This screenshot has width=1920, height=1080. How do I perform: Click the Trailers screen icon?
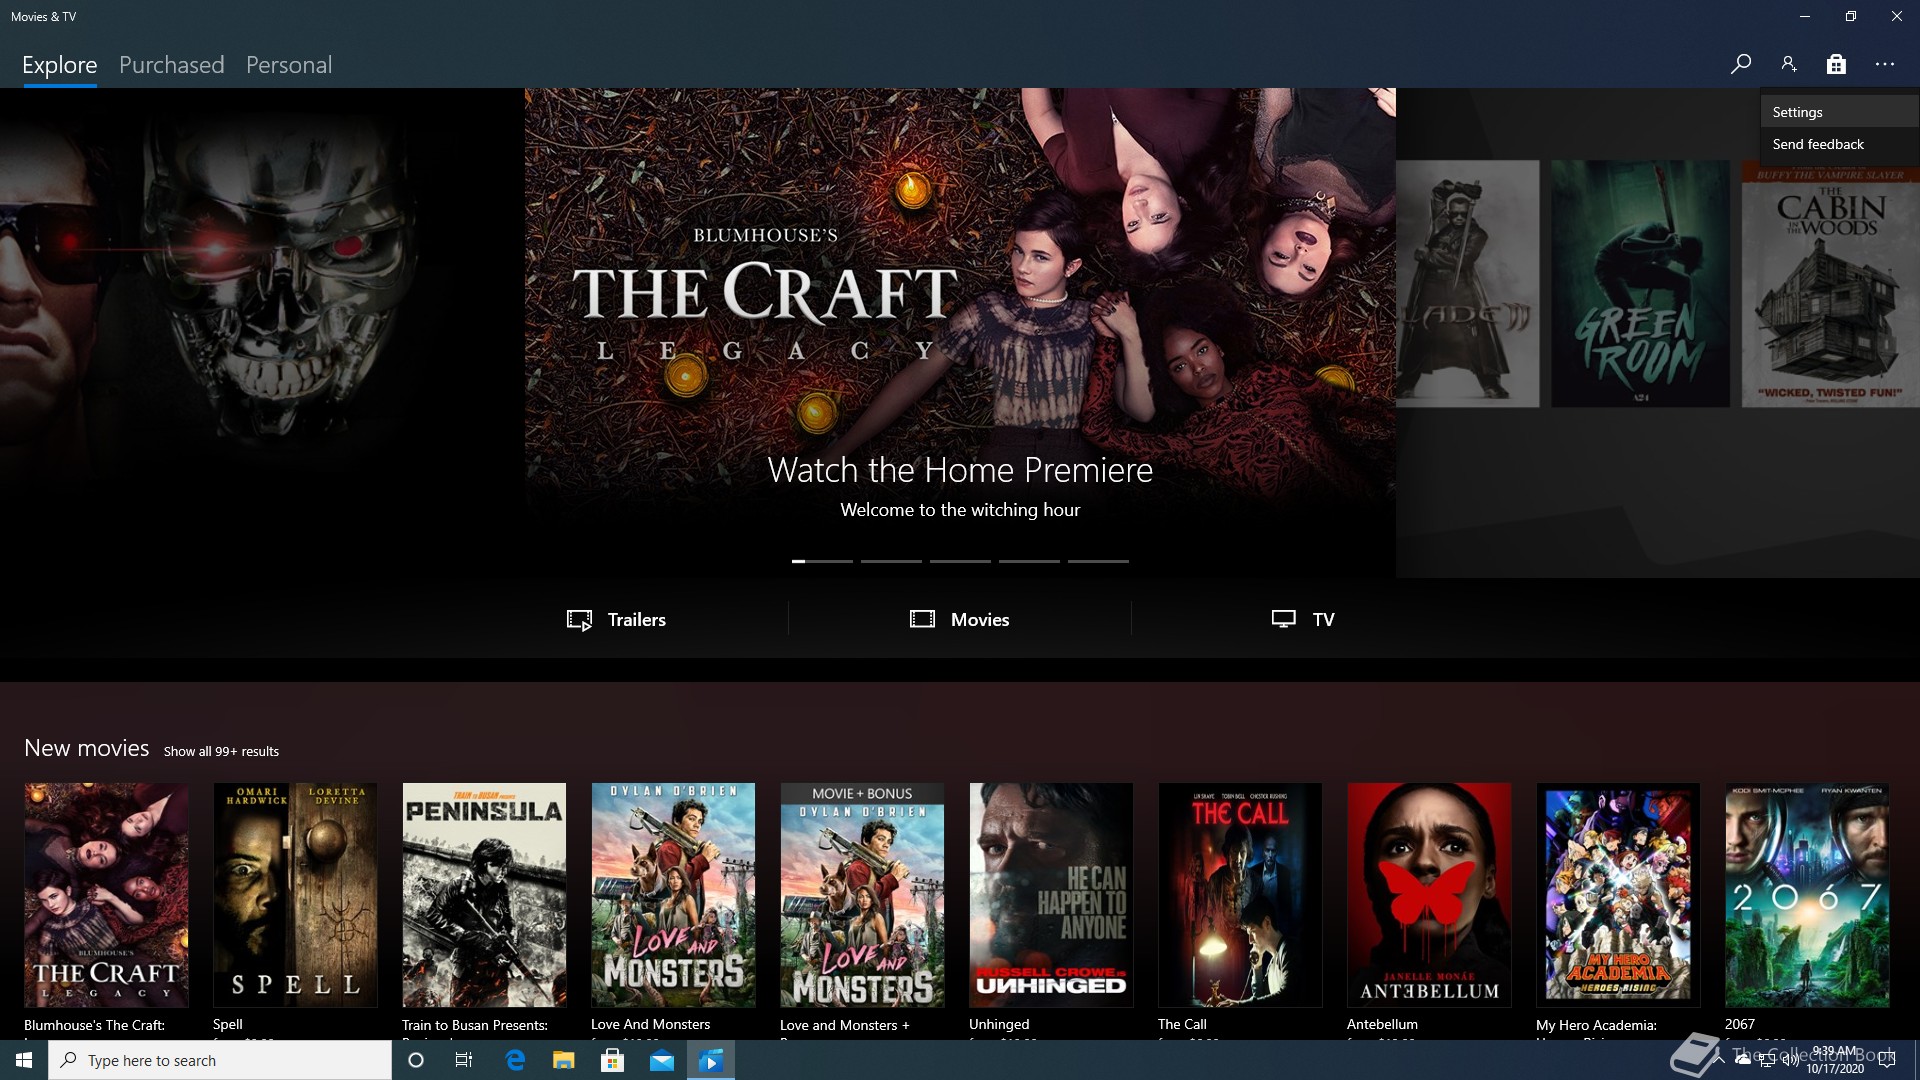click(579, 620)
